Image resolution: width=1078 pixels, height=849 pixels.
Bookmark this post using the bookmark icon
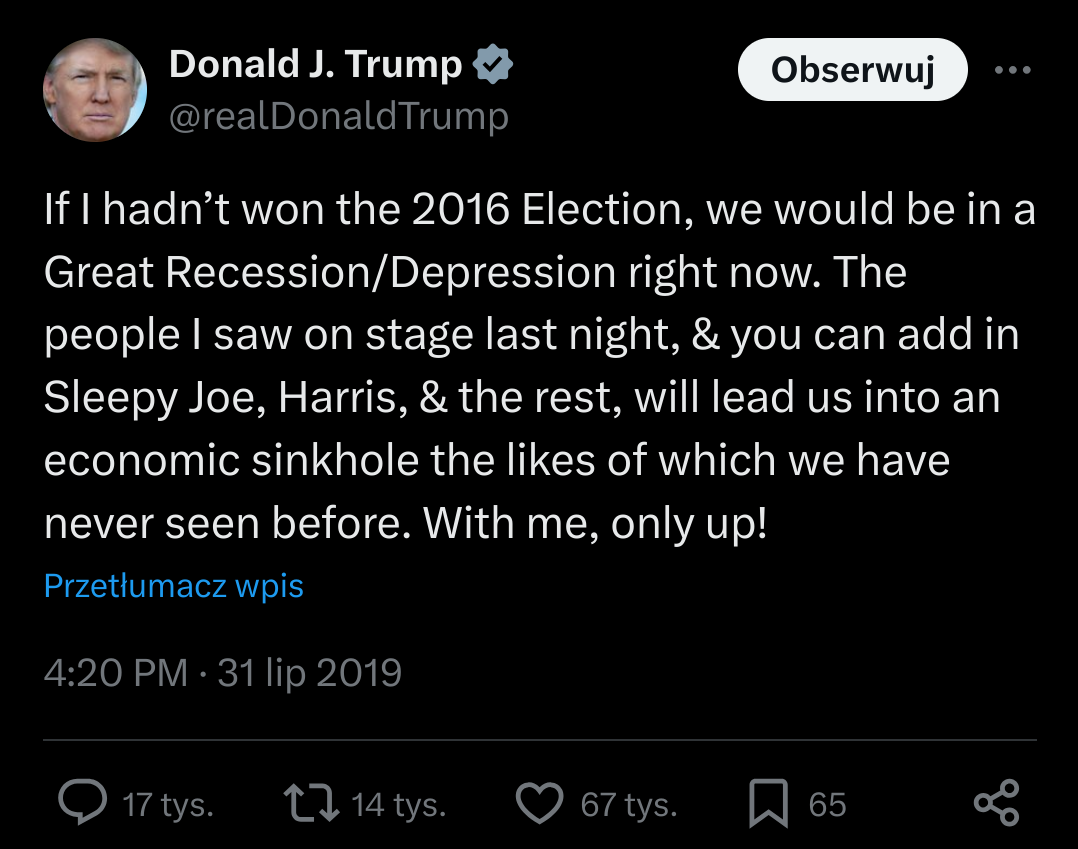[x=768, y=804]
